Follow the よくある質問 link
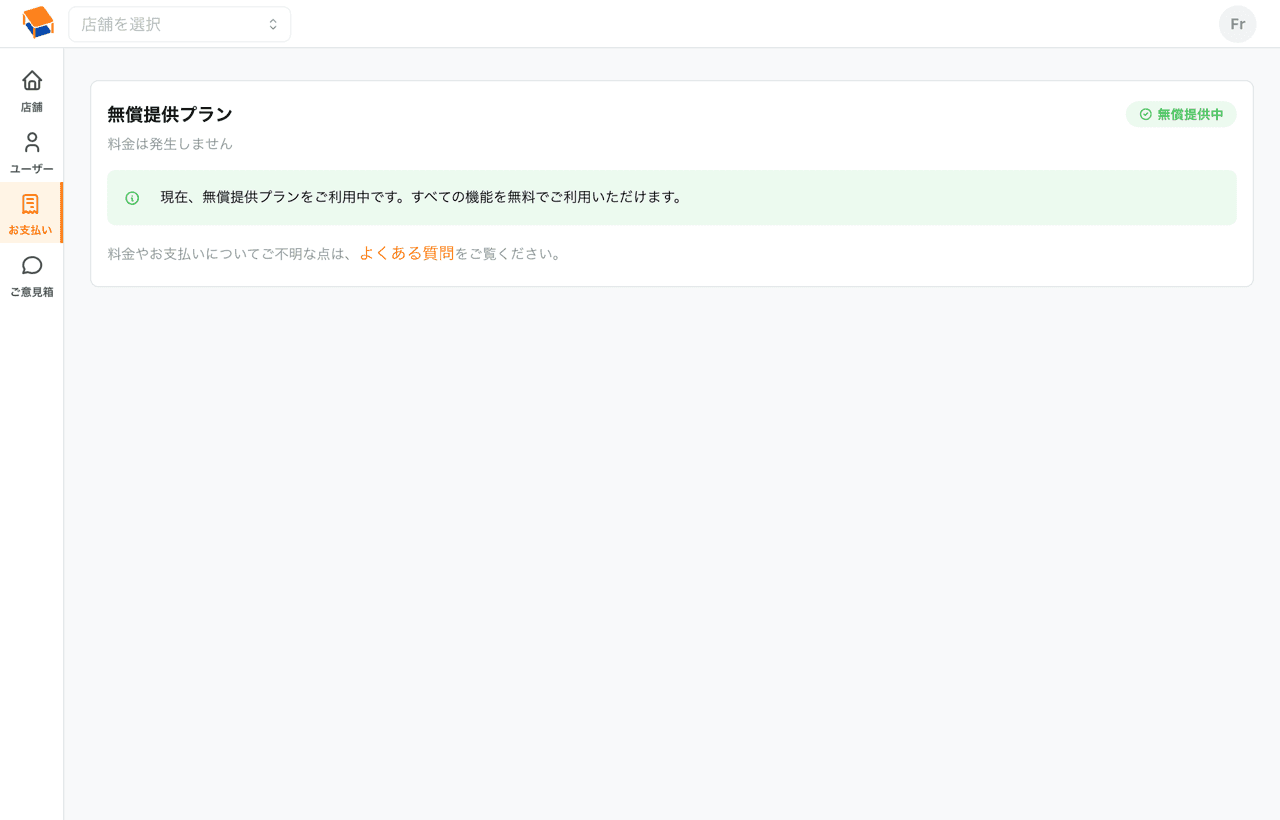Viewport: 1280px width, 820px height. coord(407,254)
